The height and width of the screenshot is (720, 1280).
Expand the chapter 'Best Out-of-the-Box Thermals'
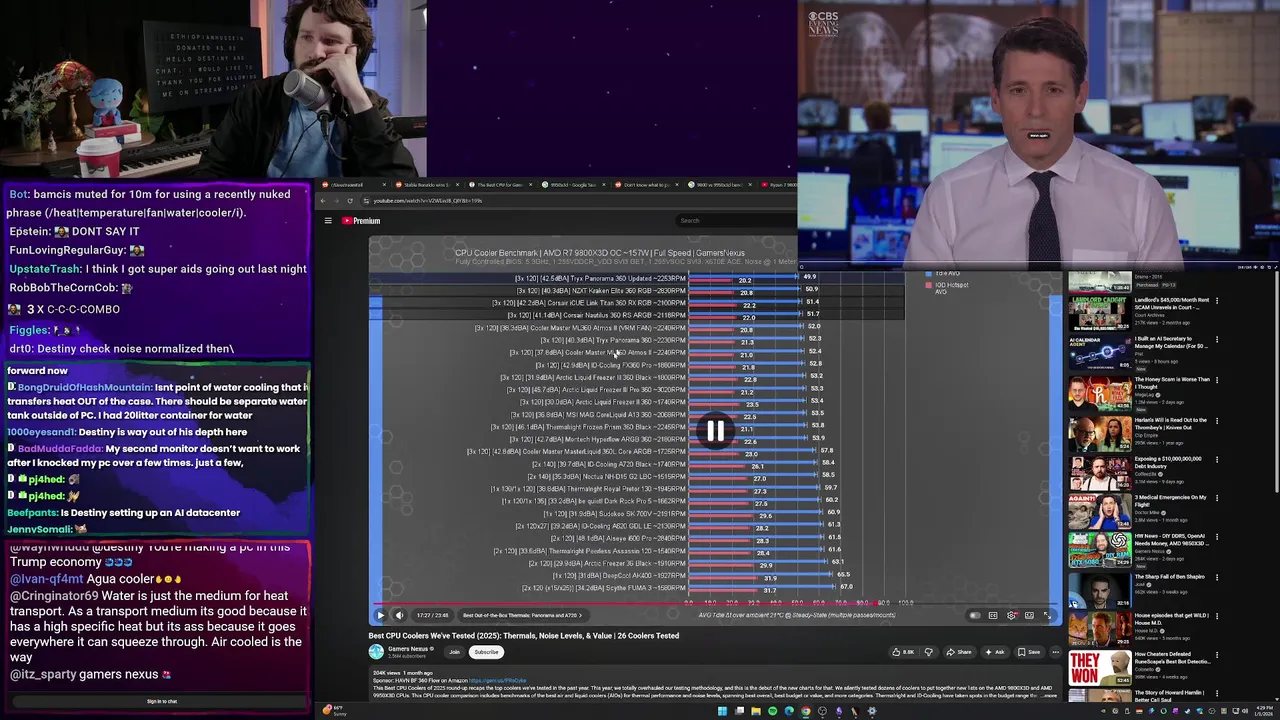tap(521, 615)
